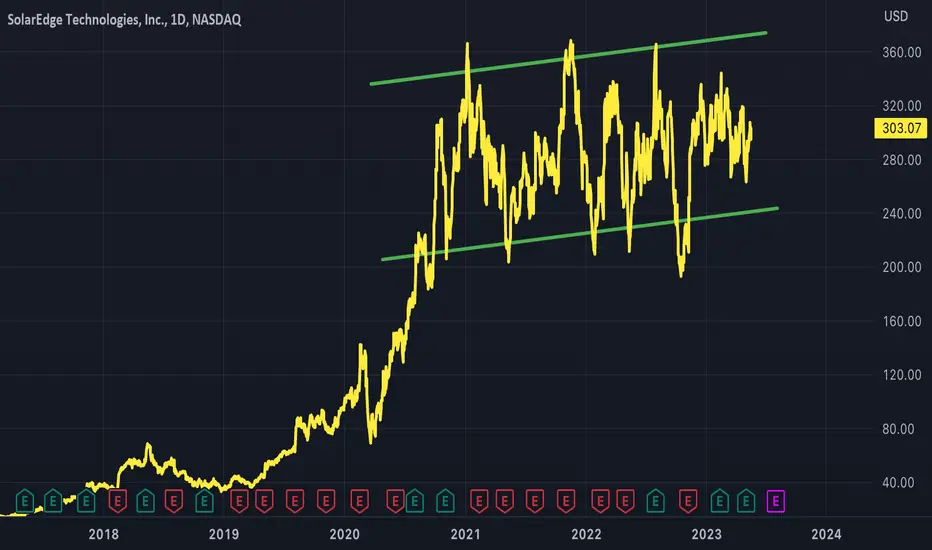The width and height of the screenshot is (932, 550).
Task: Open green E marker just before 2021 label
Action: 445,501
